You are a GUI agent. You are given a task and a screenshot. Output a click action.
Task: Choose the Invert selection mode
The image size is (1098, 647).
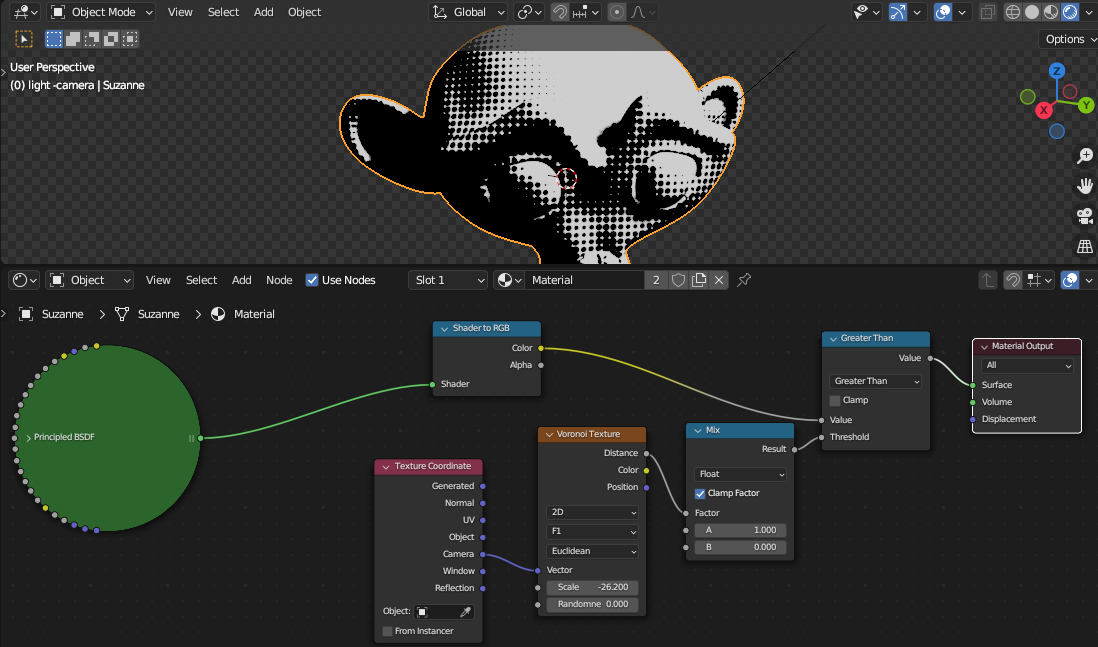coord(111,39)
